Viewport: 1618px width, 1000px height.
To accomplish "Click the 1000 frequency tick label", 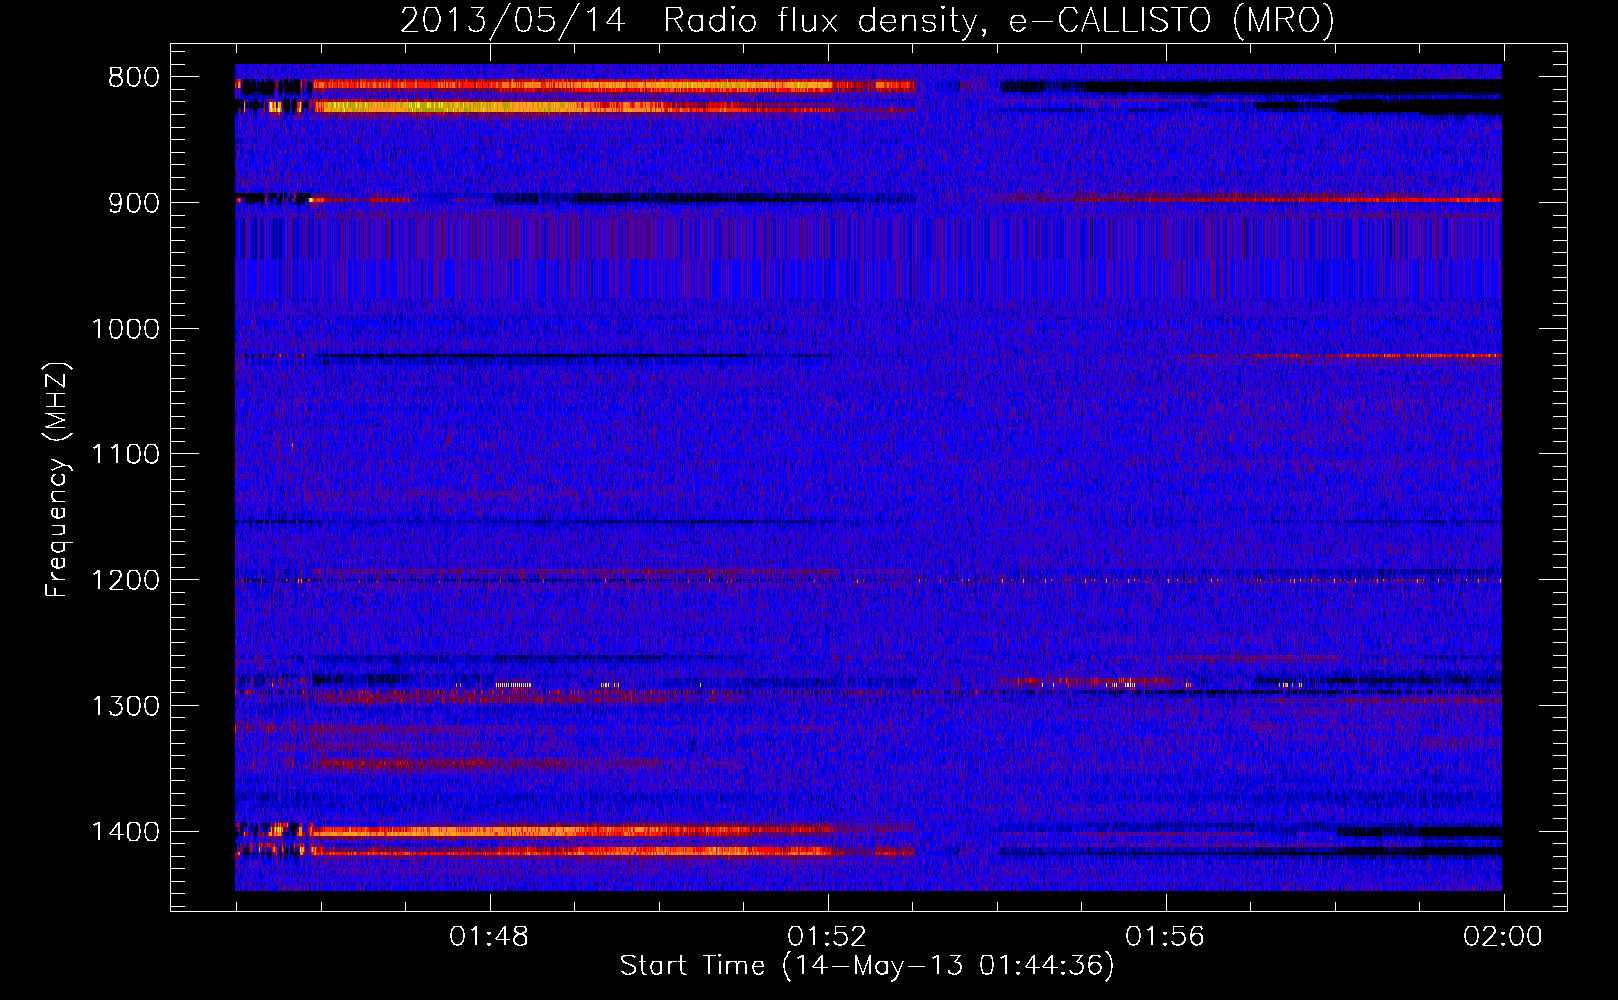I will point(125,329).
